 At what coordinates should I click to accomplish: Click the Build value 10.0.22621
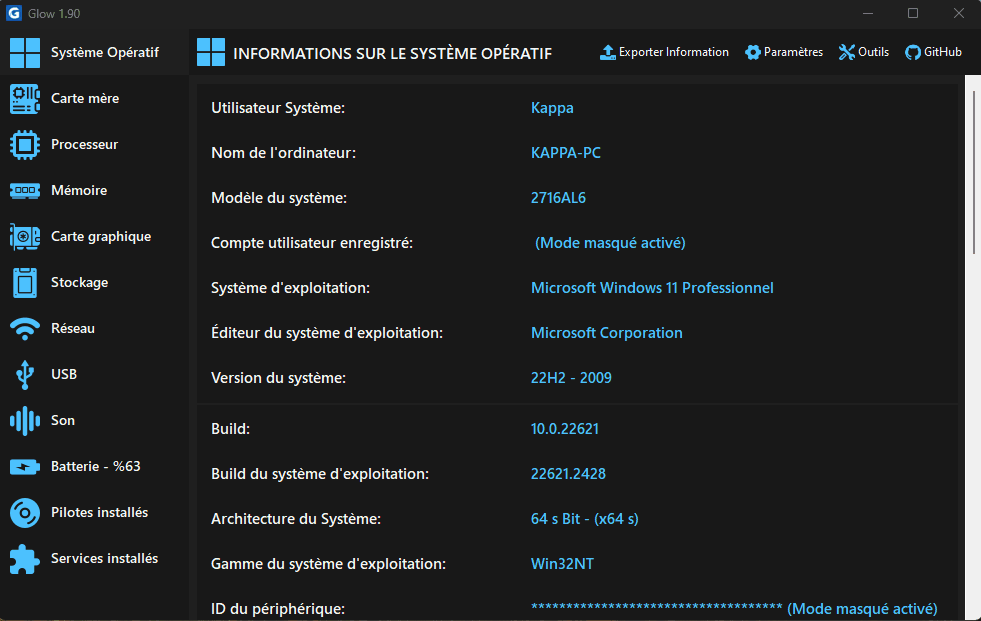point(564,429)
